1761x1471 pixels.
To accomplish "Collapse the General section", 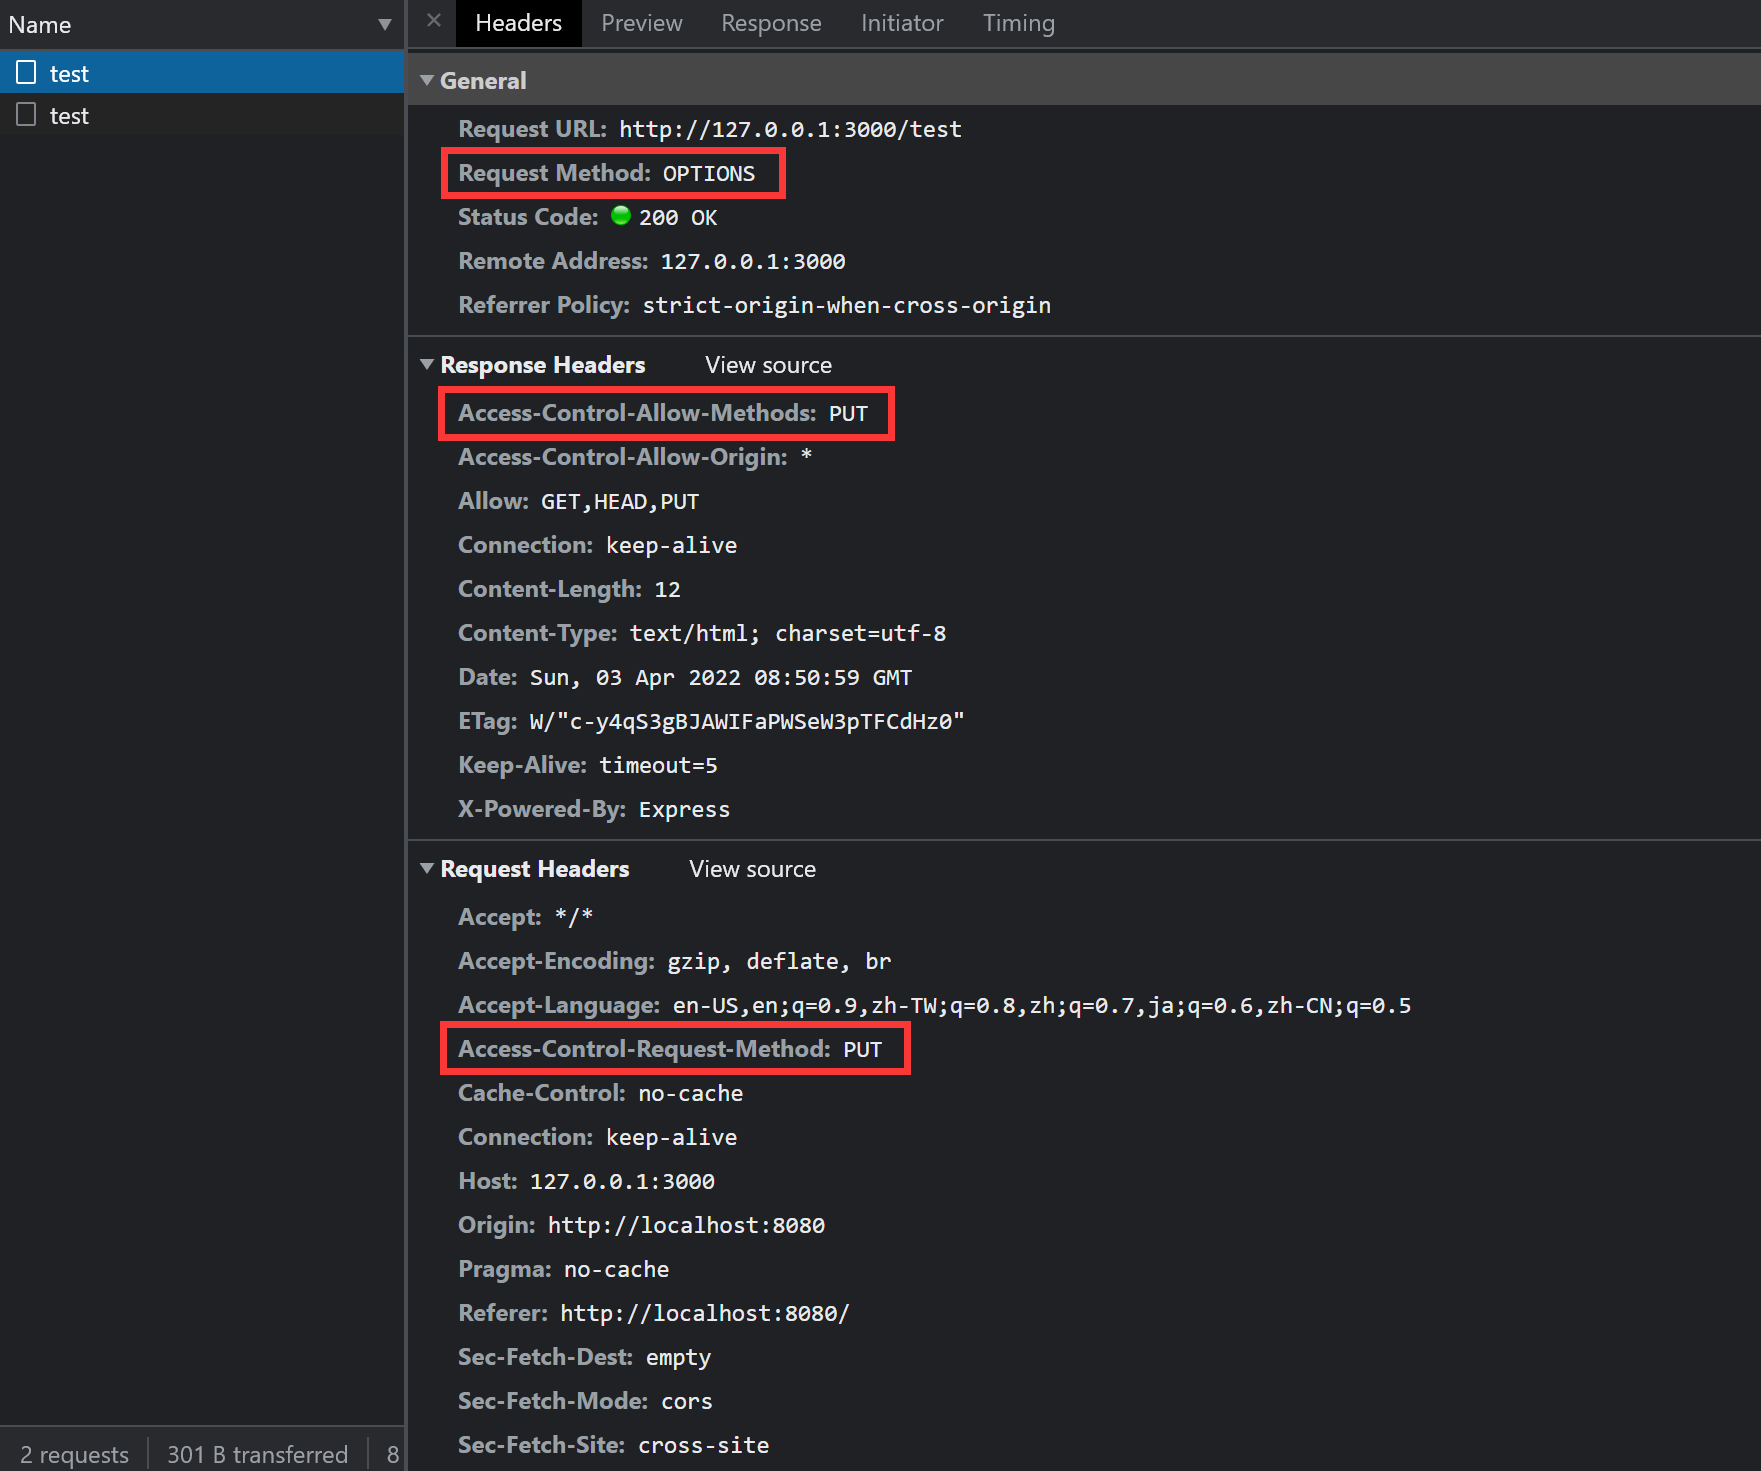I will (427, 80).
